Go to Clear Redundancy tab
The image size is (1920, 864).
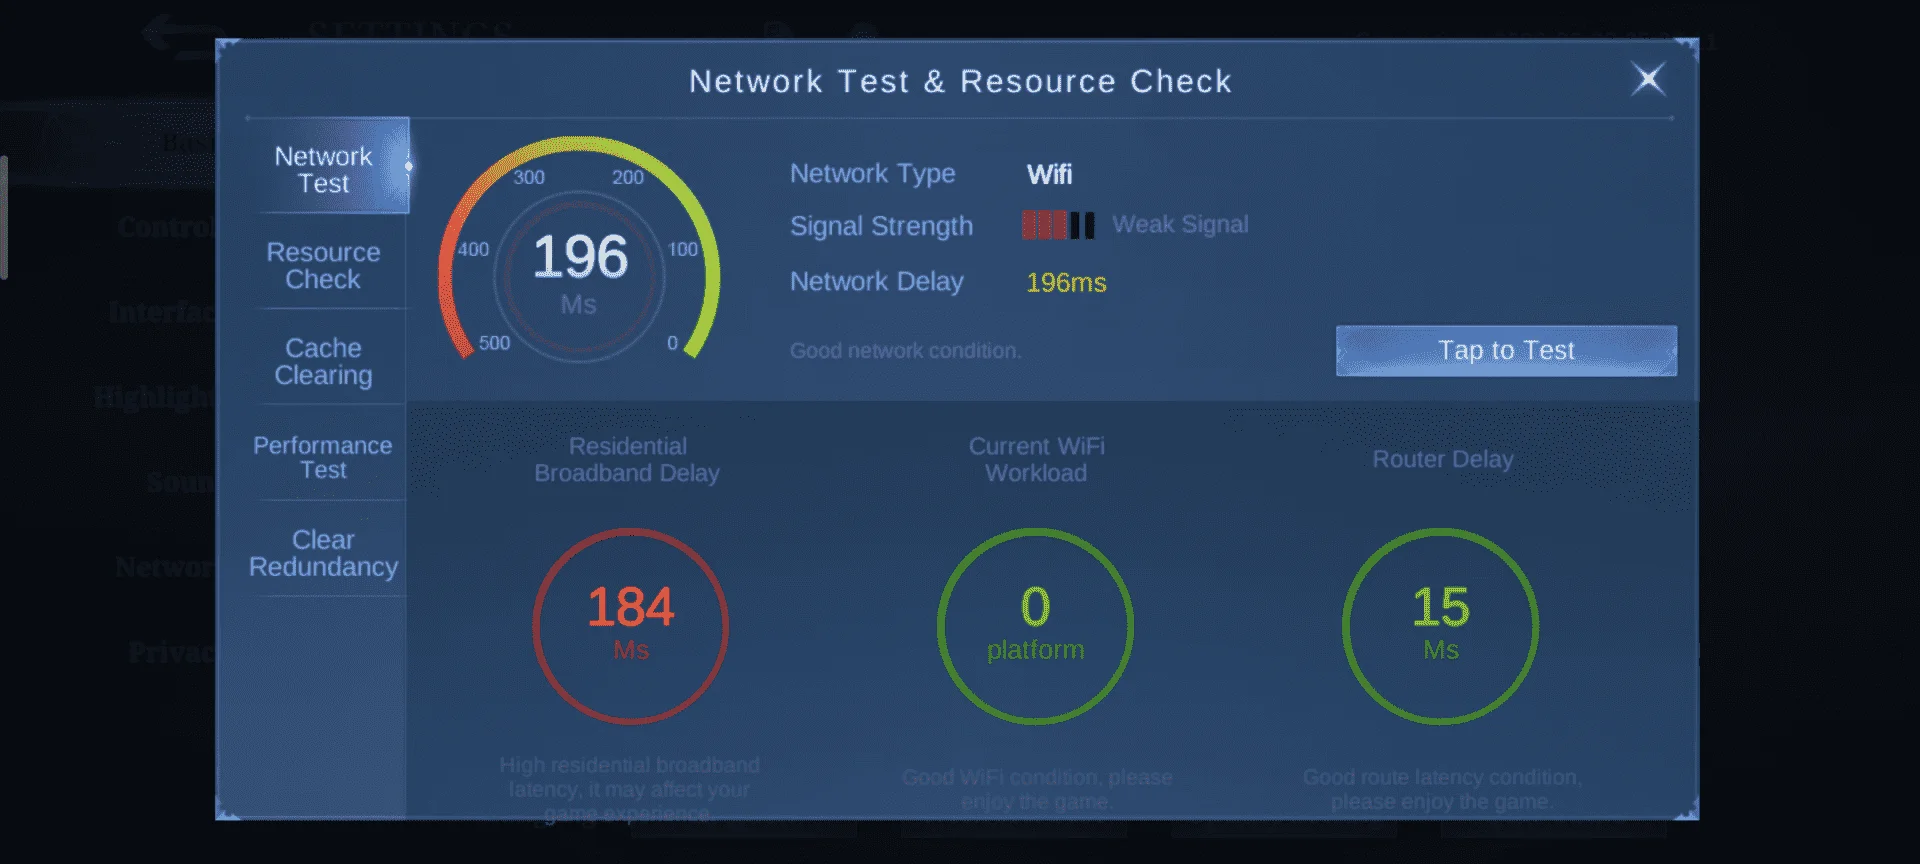(x=323, y=553)
